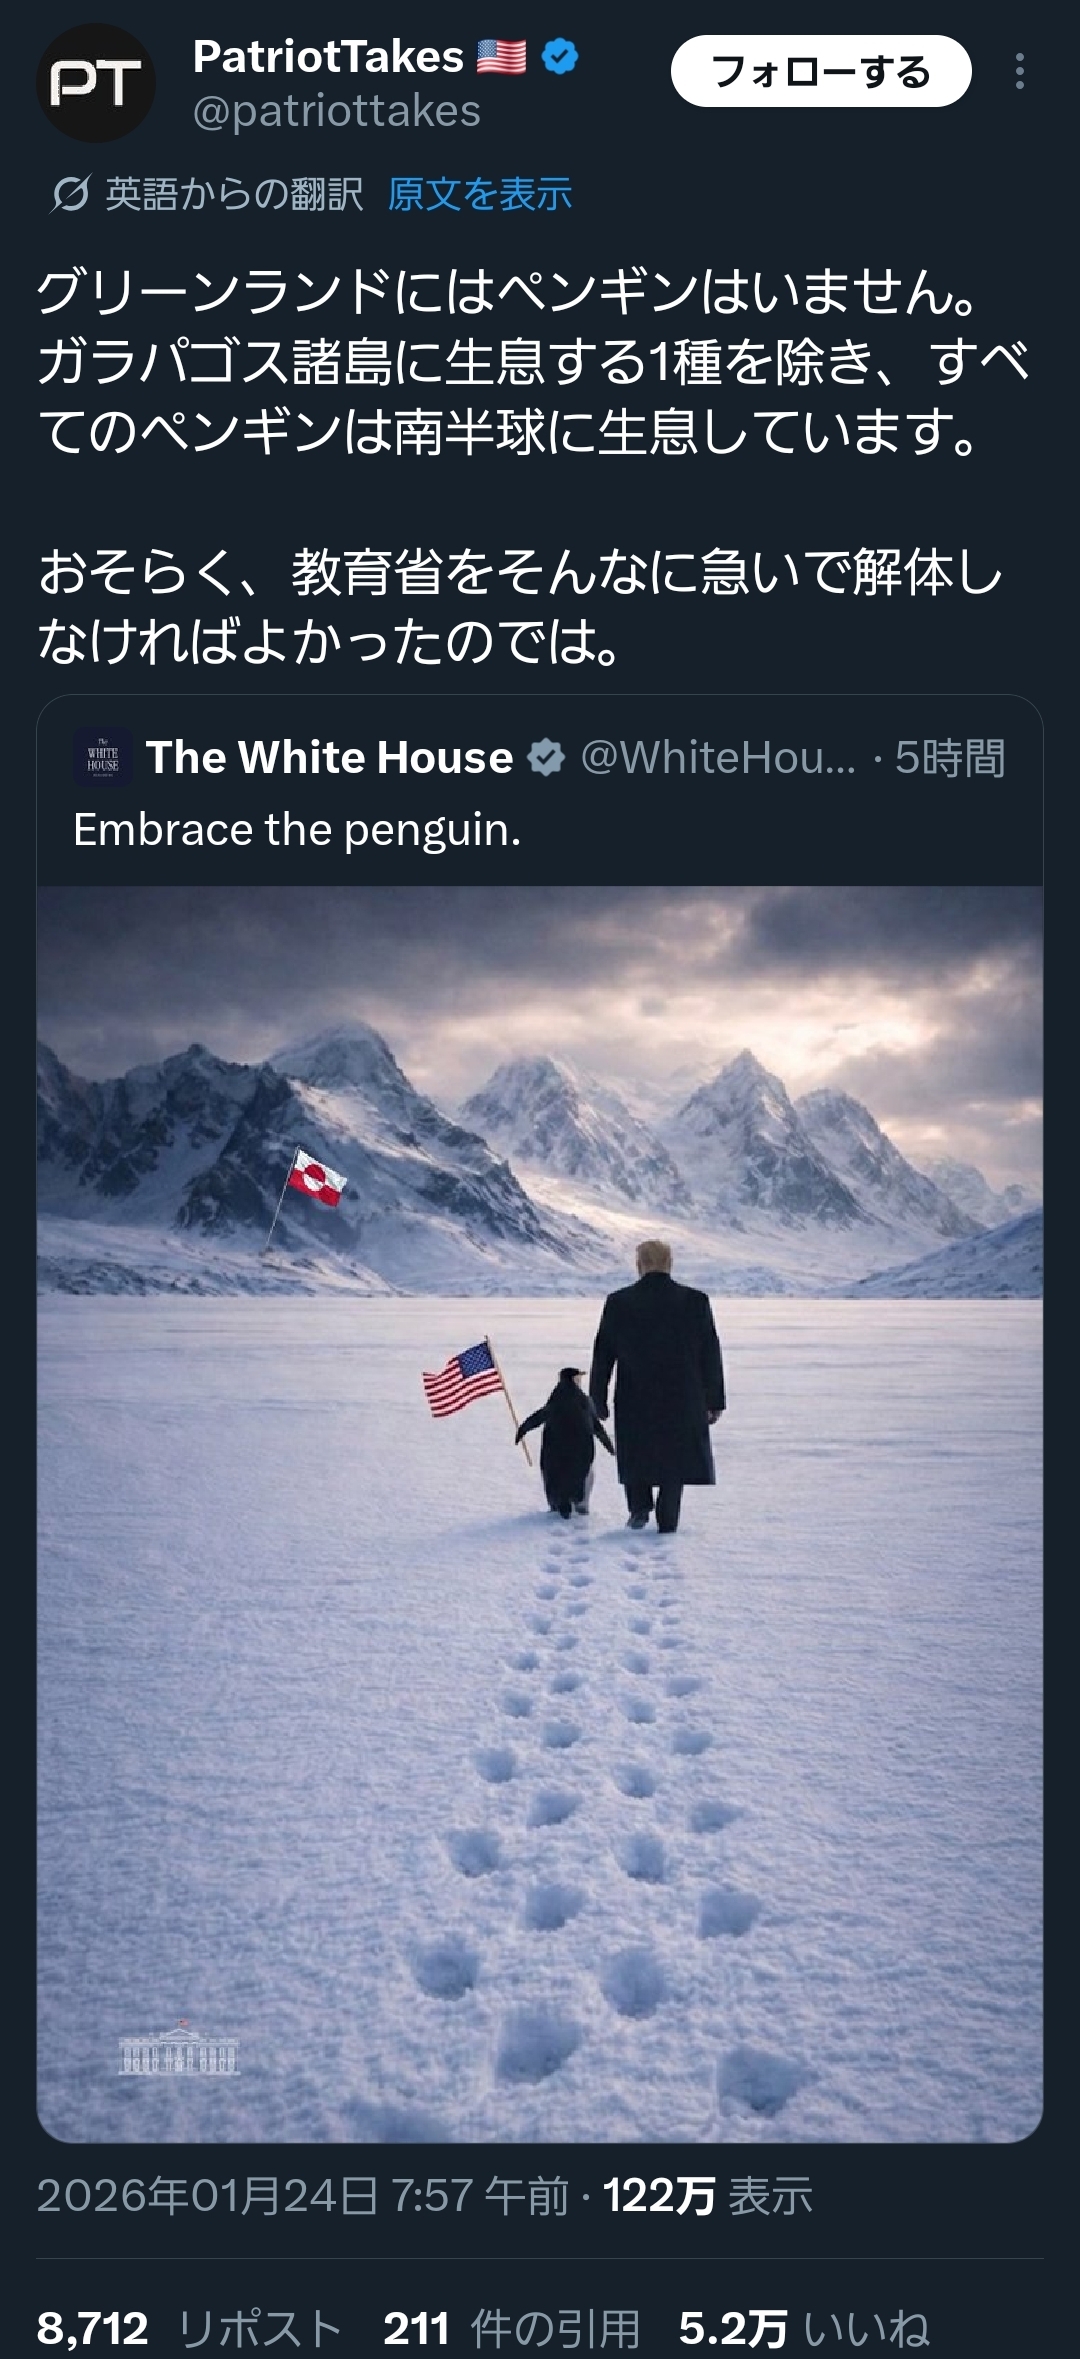View the 122万 表示 view count

click(x=708, y=2197)
